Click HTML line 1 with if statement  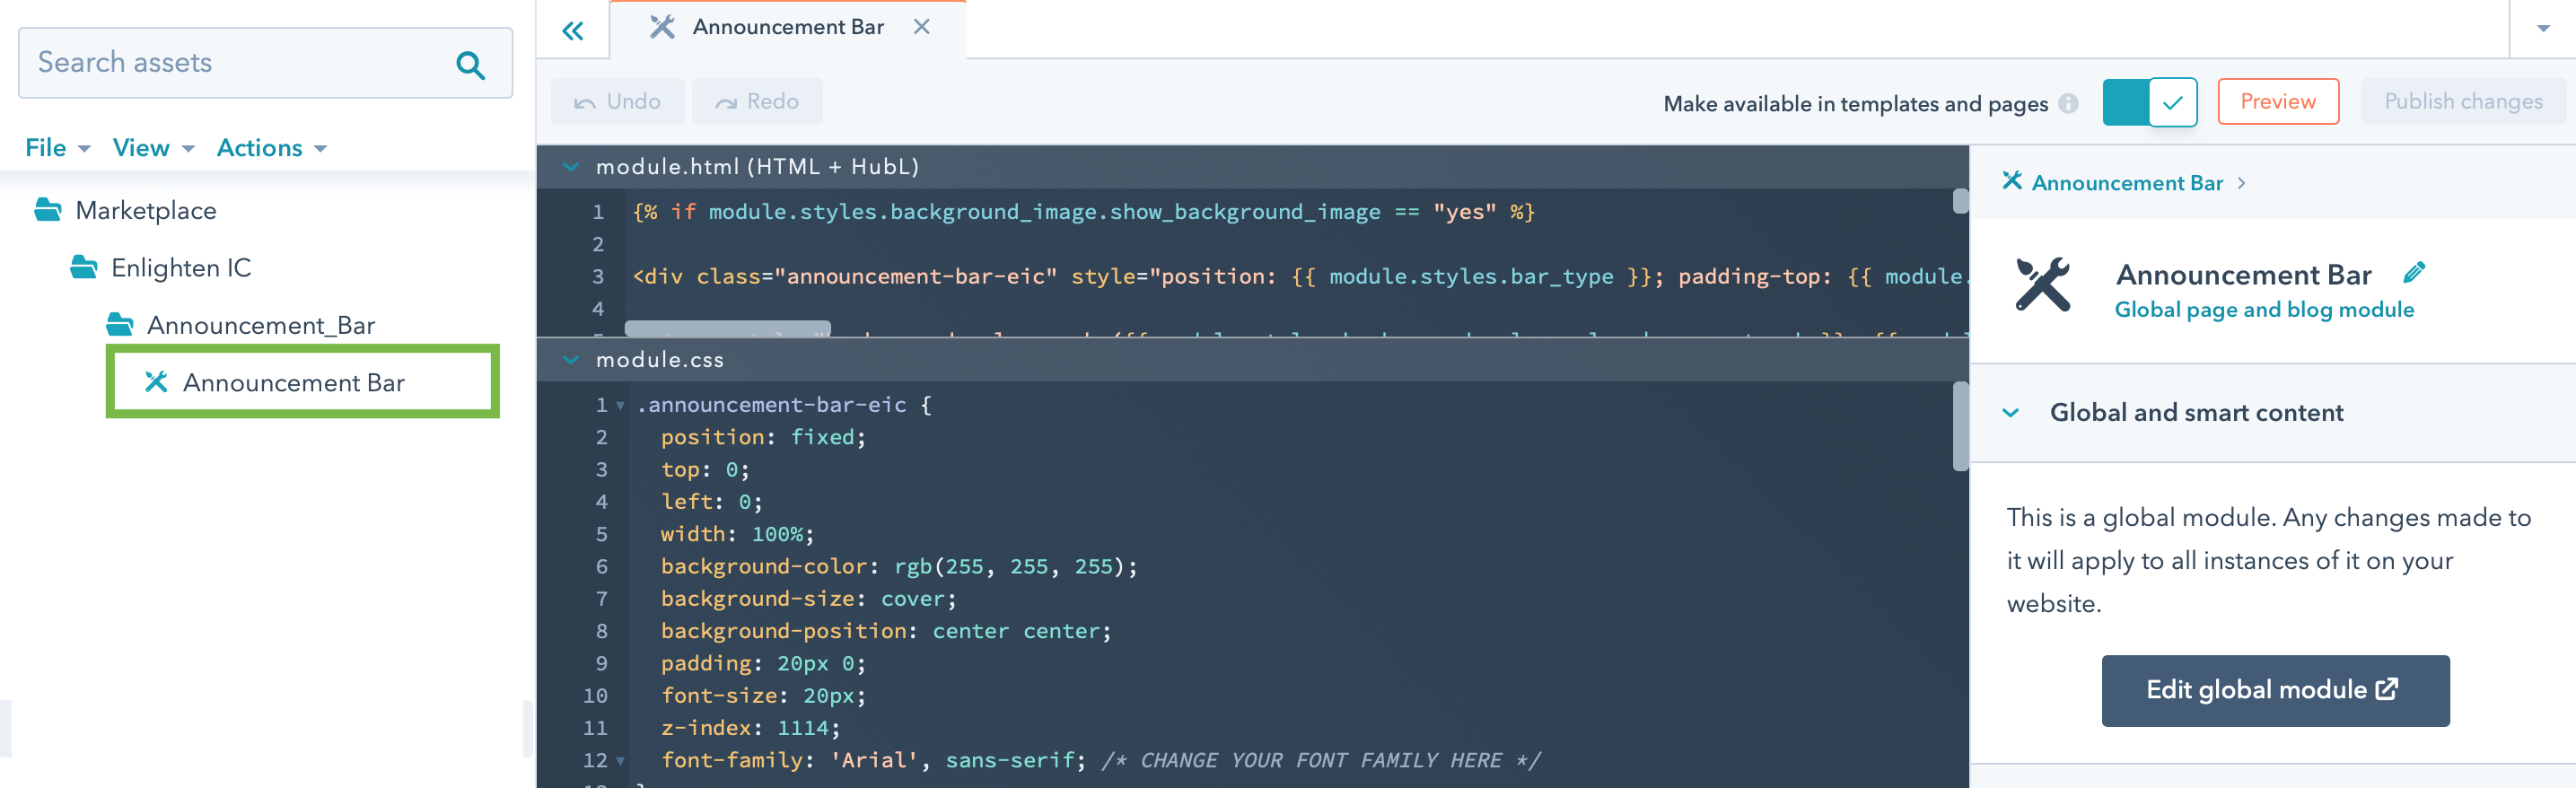point(1083,212)
